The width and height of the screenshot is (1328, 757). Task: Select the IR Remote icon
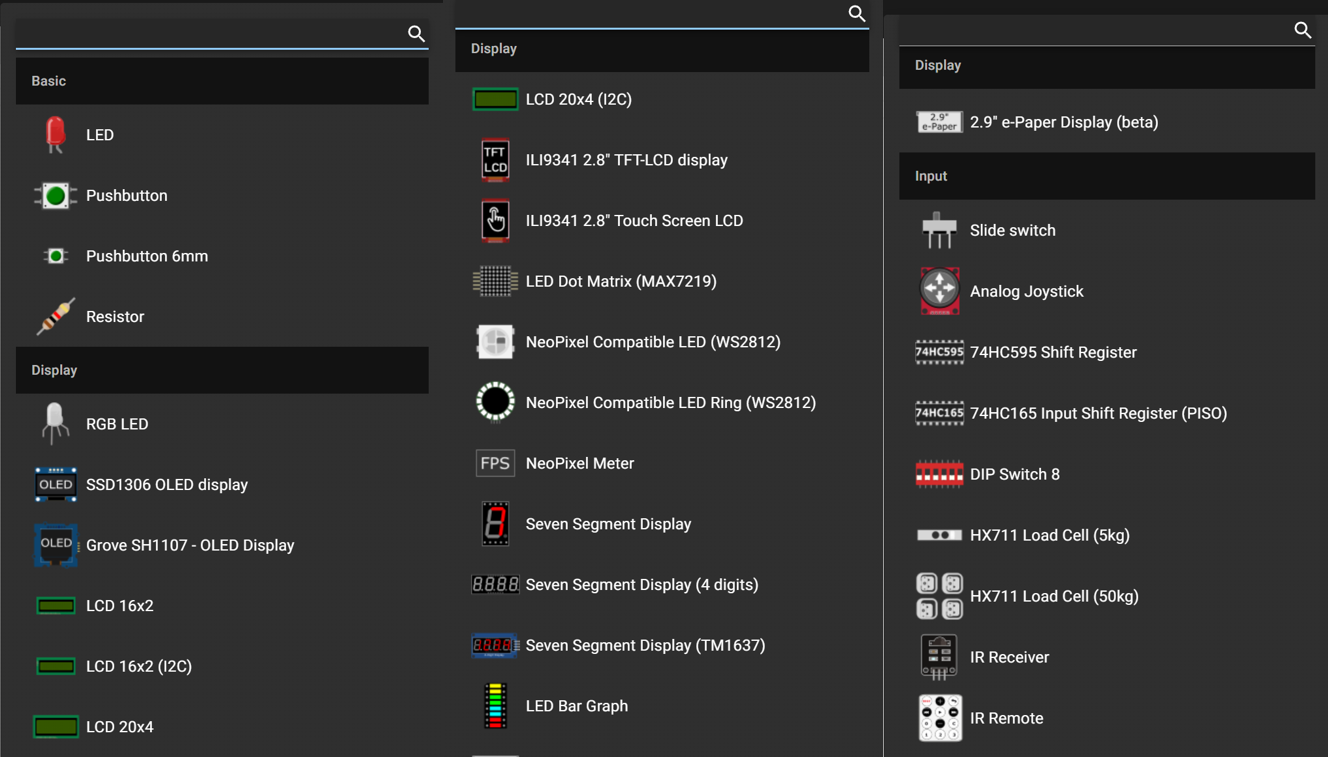coord(939,718)
